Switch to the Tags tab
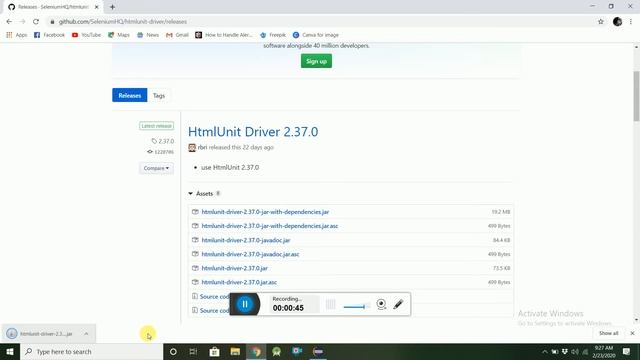The height and width of the screenshot is (360, 640). [x=159, y=96]
